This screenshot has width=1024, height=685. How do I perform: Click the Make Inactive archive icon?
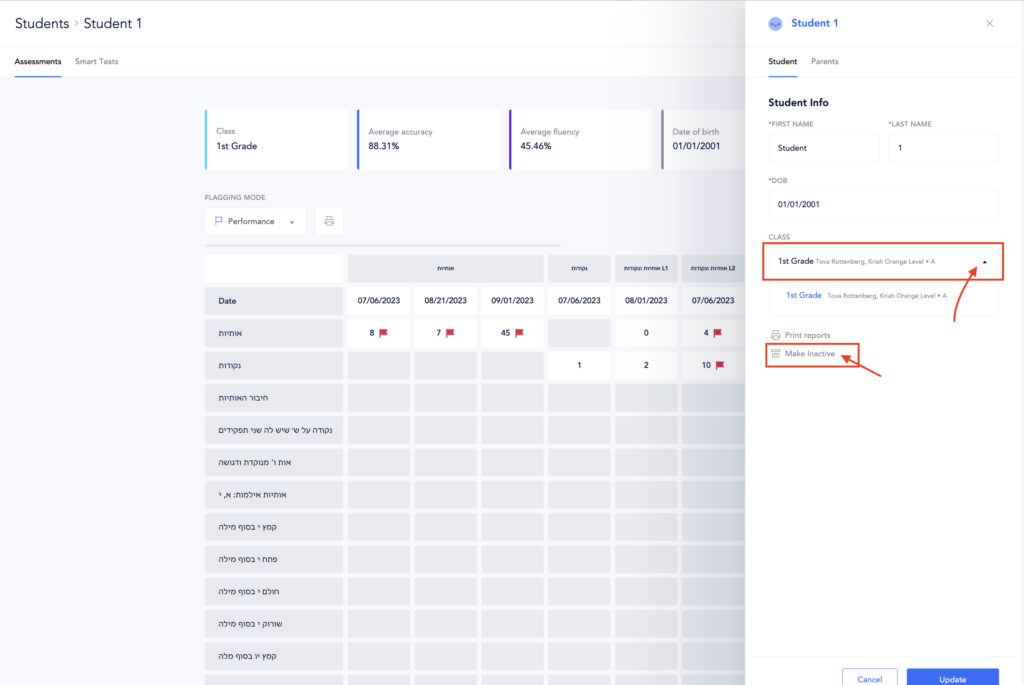775,354
